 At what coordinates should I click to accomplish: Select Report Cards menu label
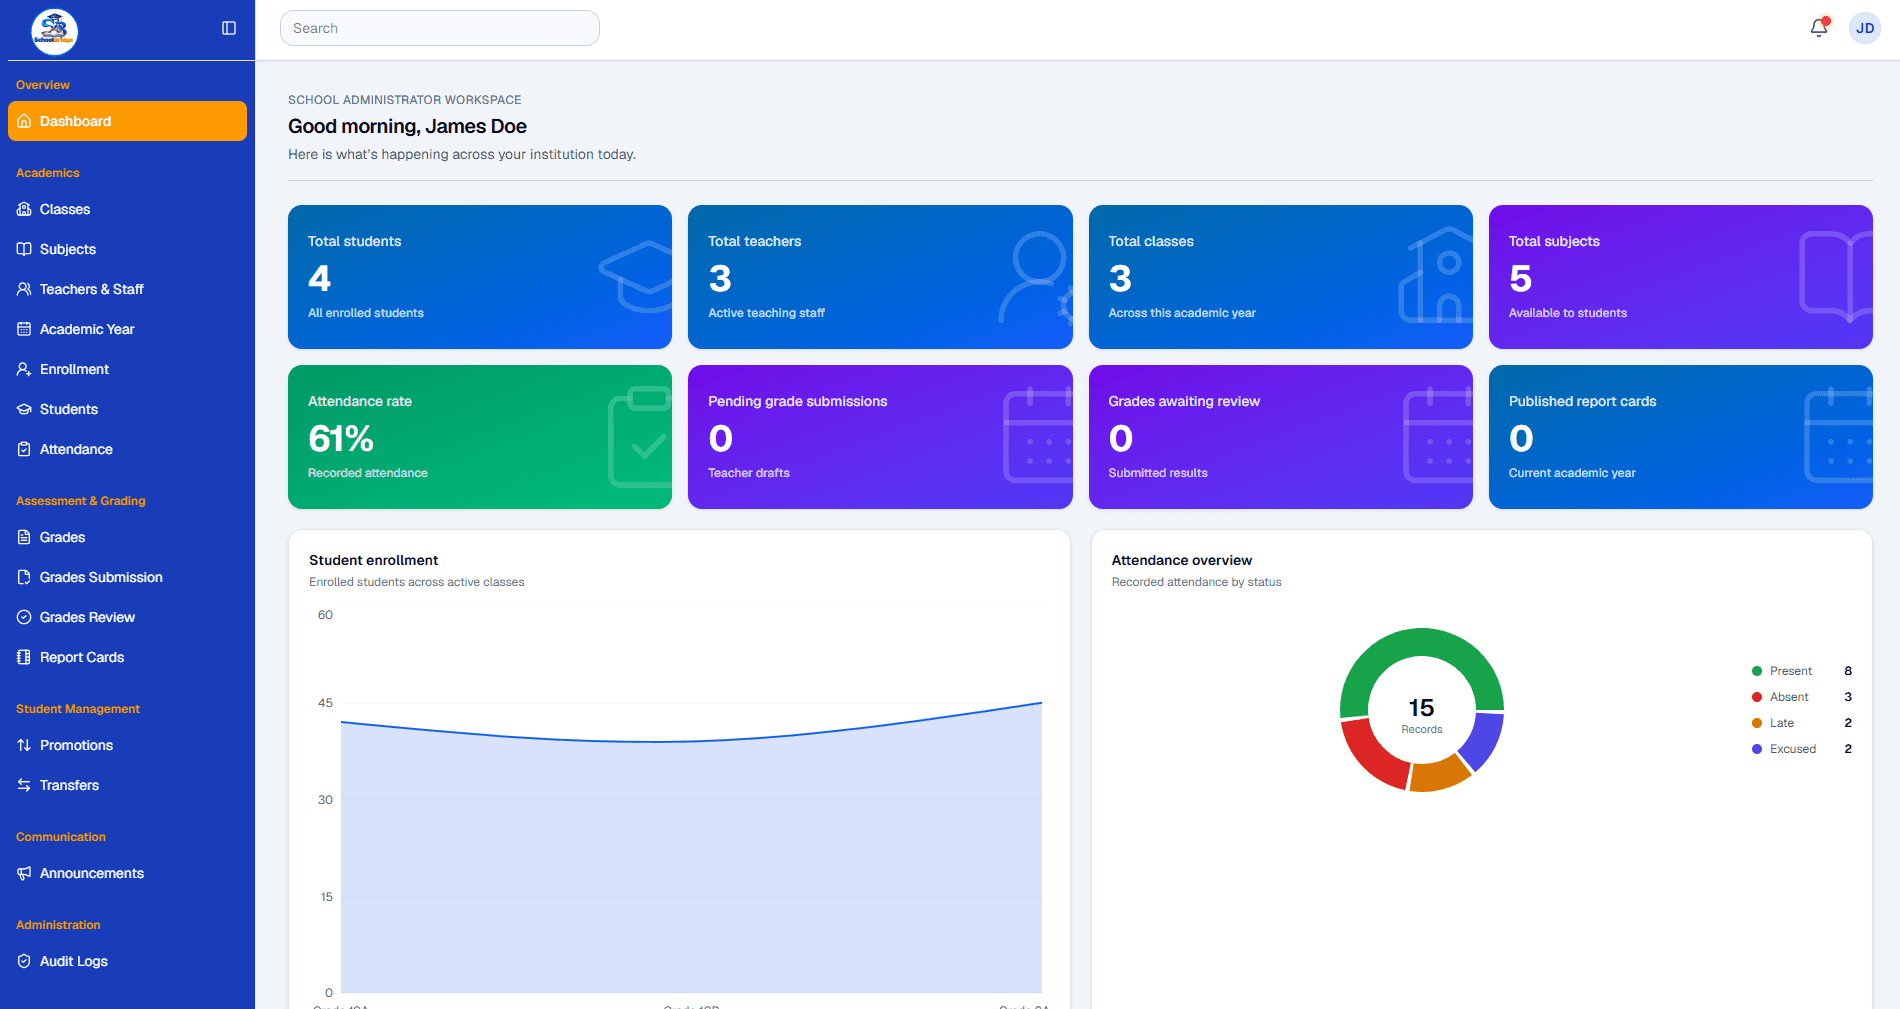pyautogui.click(x=82, y=657)
